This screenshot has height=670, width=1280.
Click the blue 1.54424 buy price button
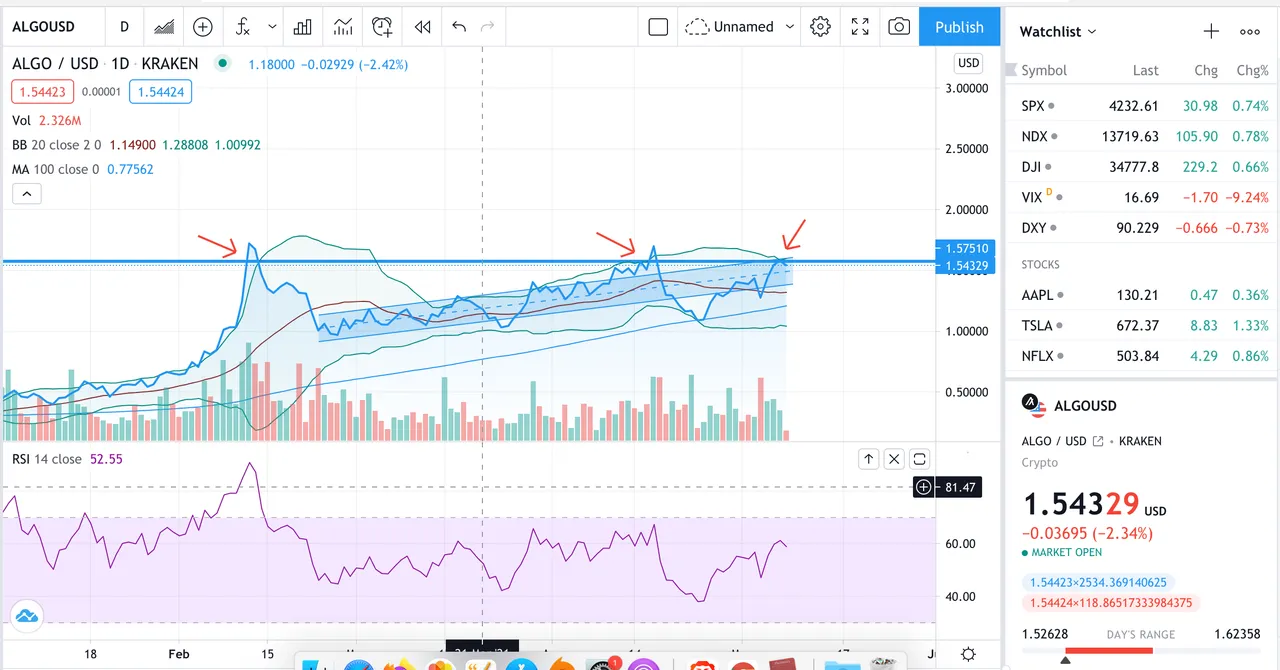click(x=160, y=92)
